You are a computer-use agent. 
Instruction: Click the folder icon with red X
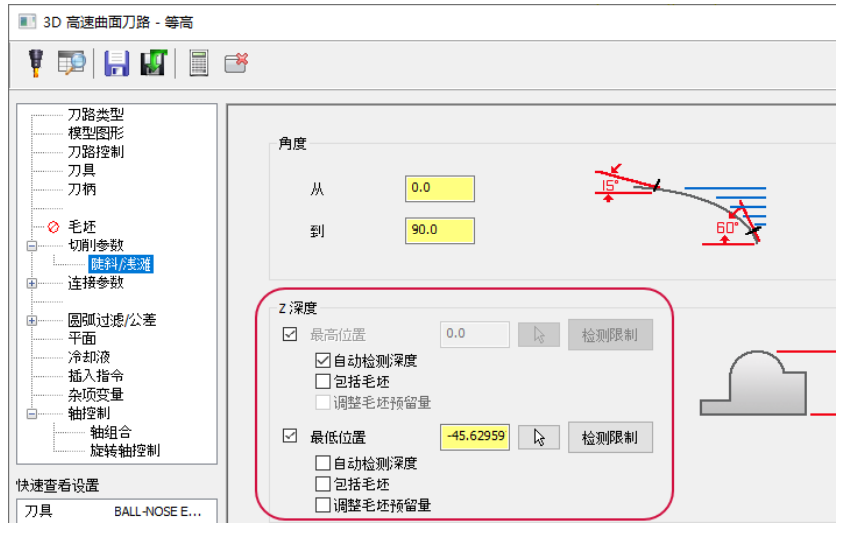236,63
